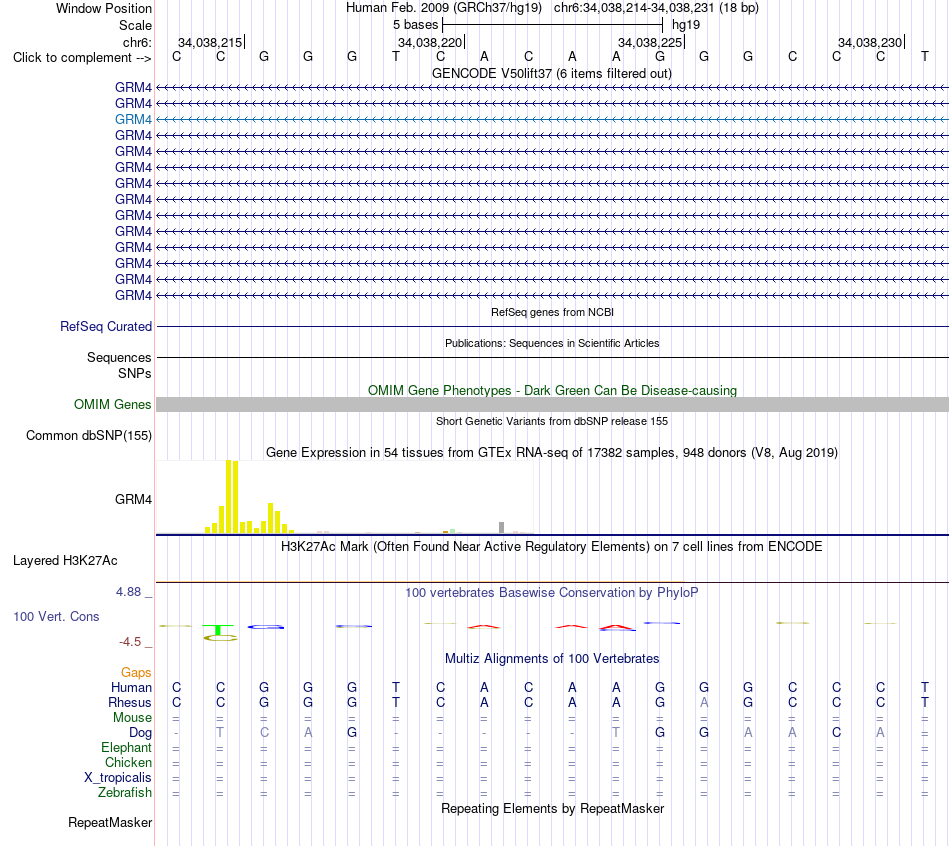Click the 'Window Position' label
Screen dimensions: 950x846
104,8
